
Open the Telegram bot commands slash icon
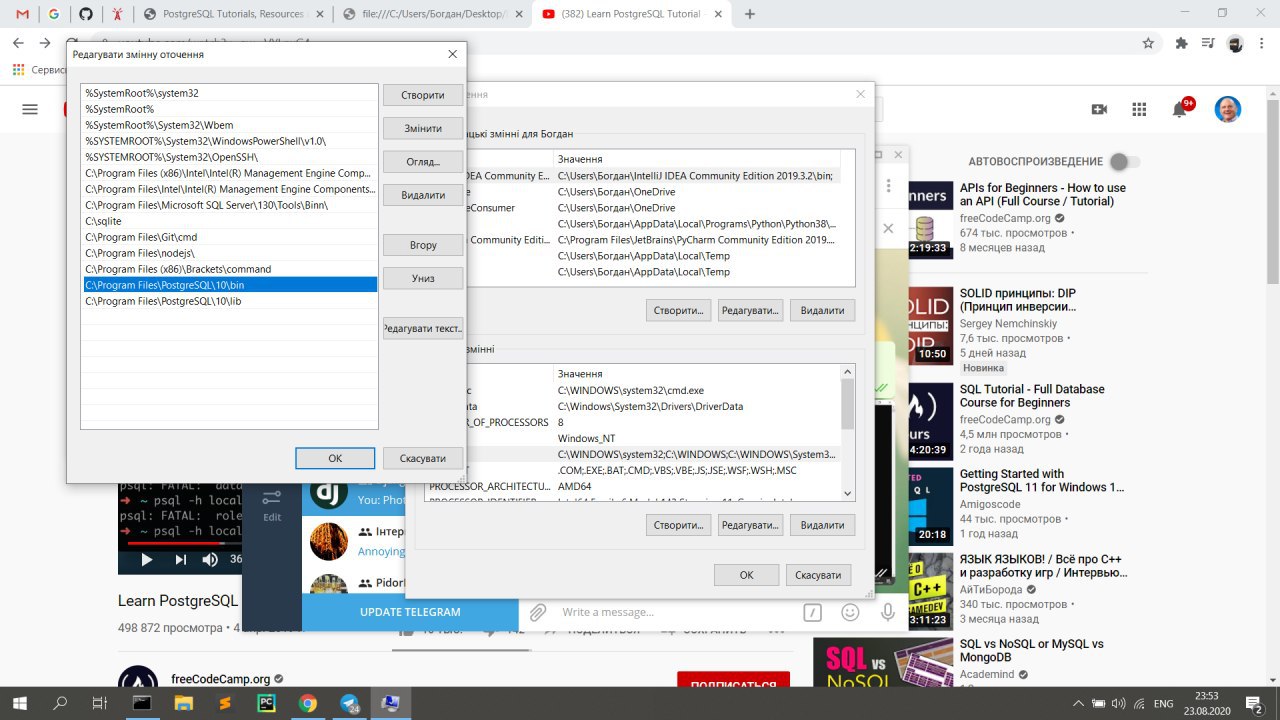point(814,612)
